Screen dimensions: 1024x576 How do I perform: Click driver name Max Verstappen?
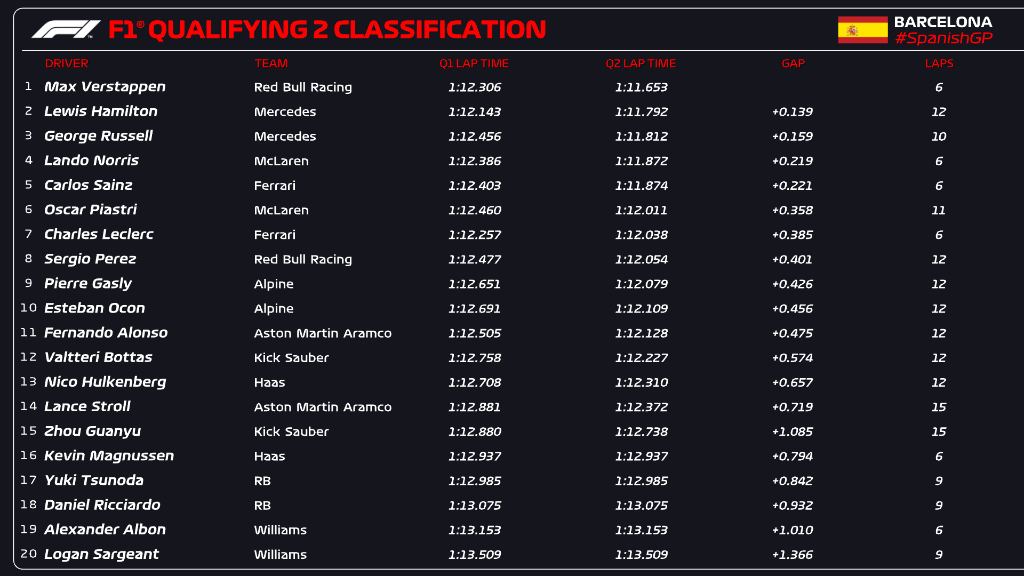point(105,87)
